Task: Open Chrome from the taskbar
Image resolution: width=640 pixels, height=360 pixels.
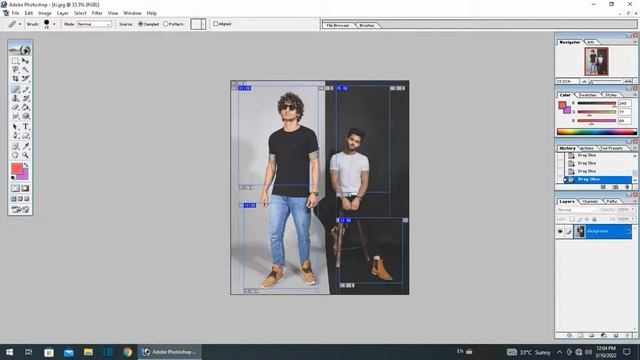Action: (128, 352)
